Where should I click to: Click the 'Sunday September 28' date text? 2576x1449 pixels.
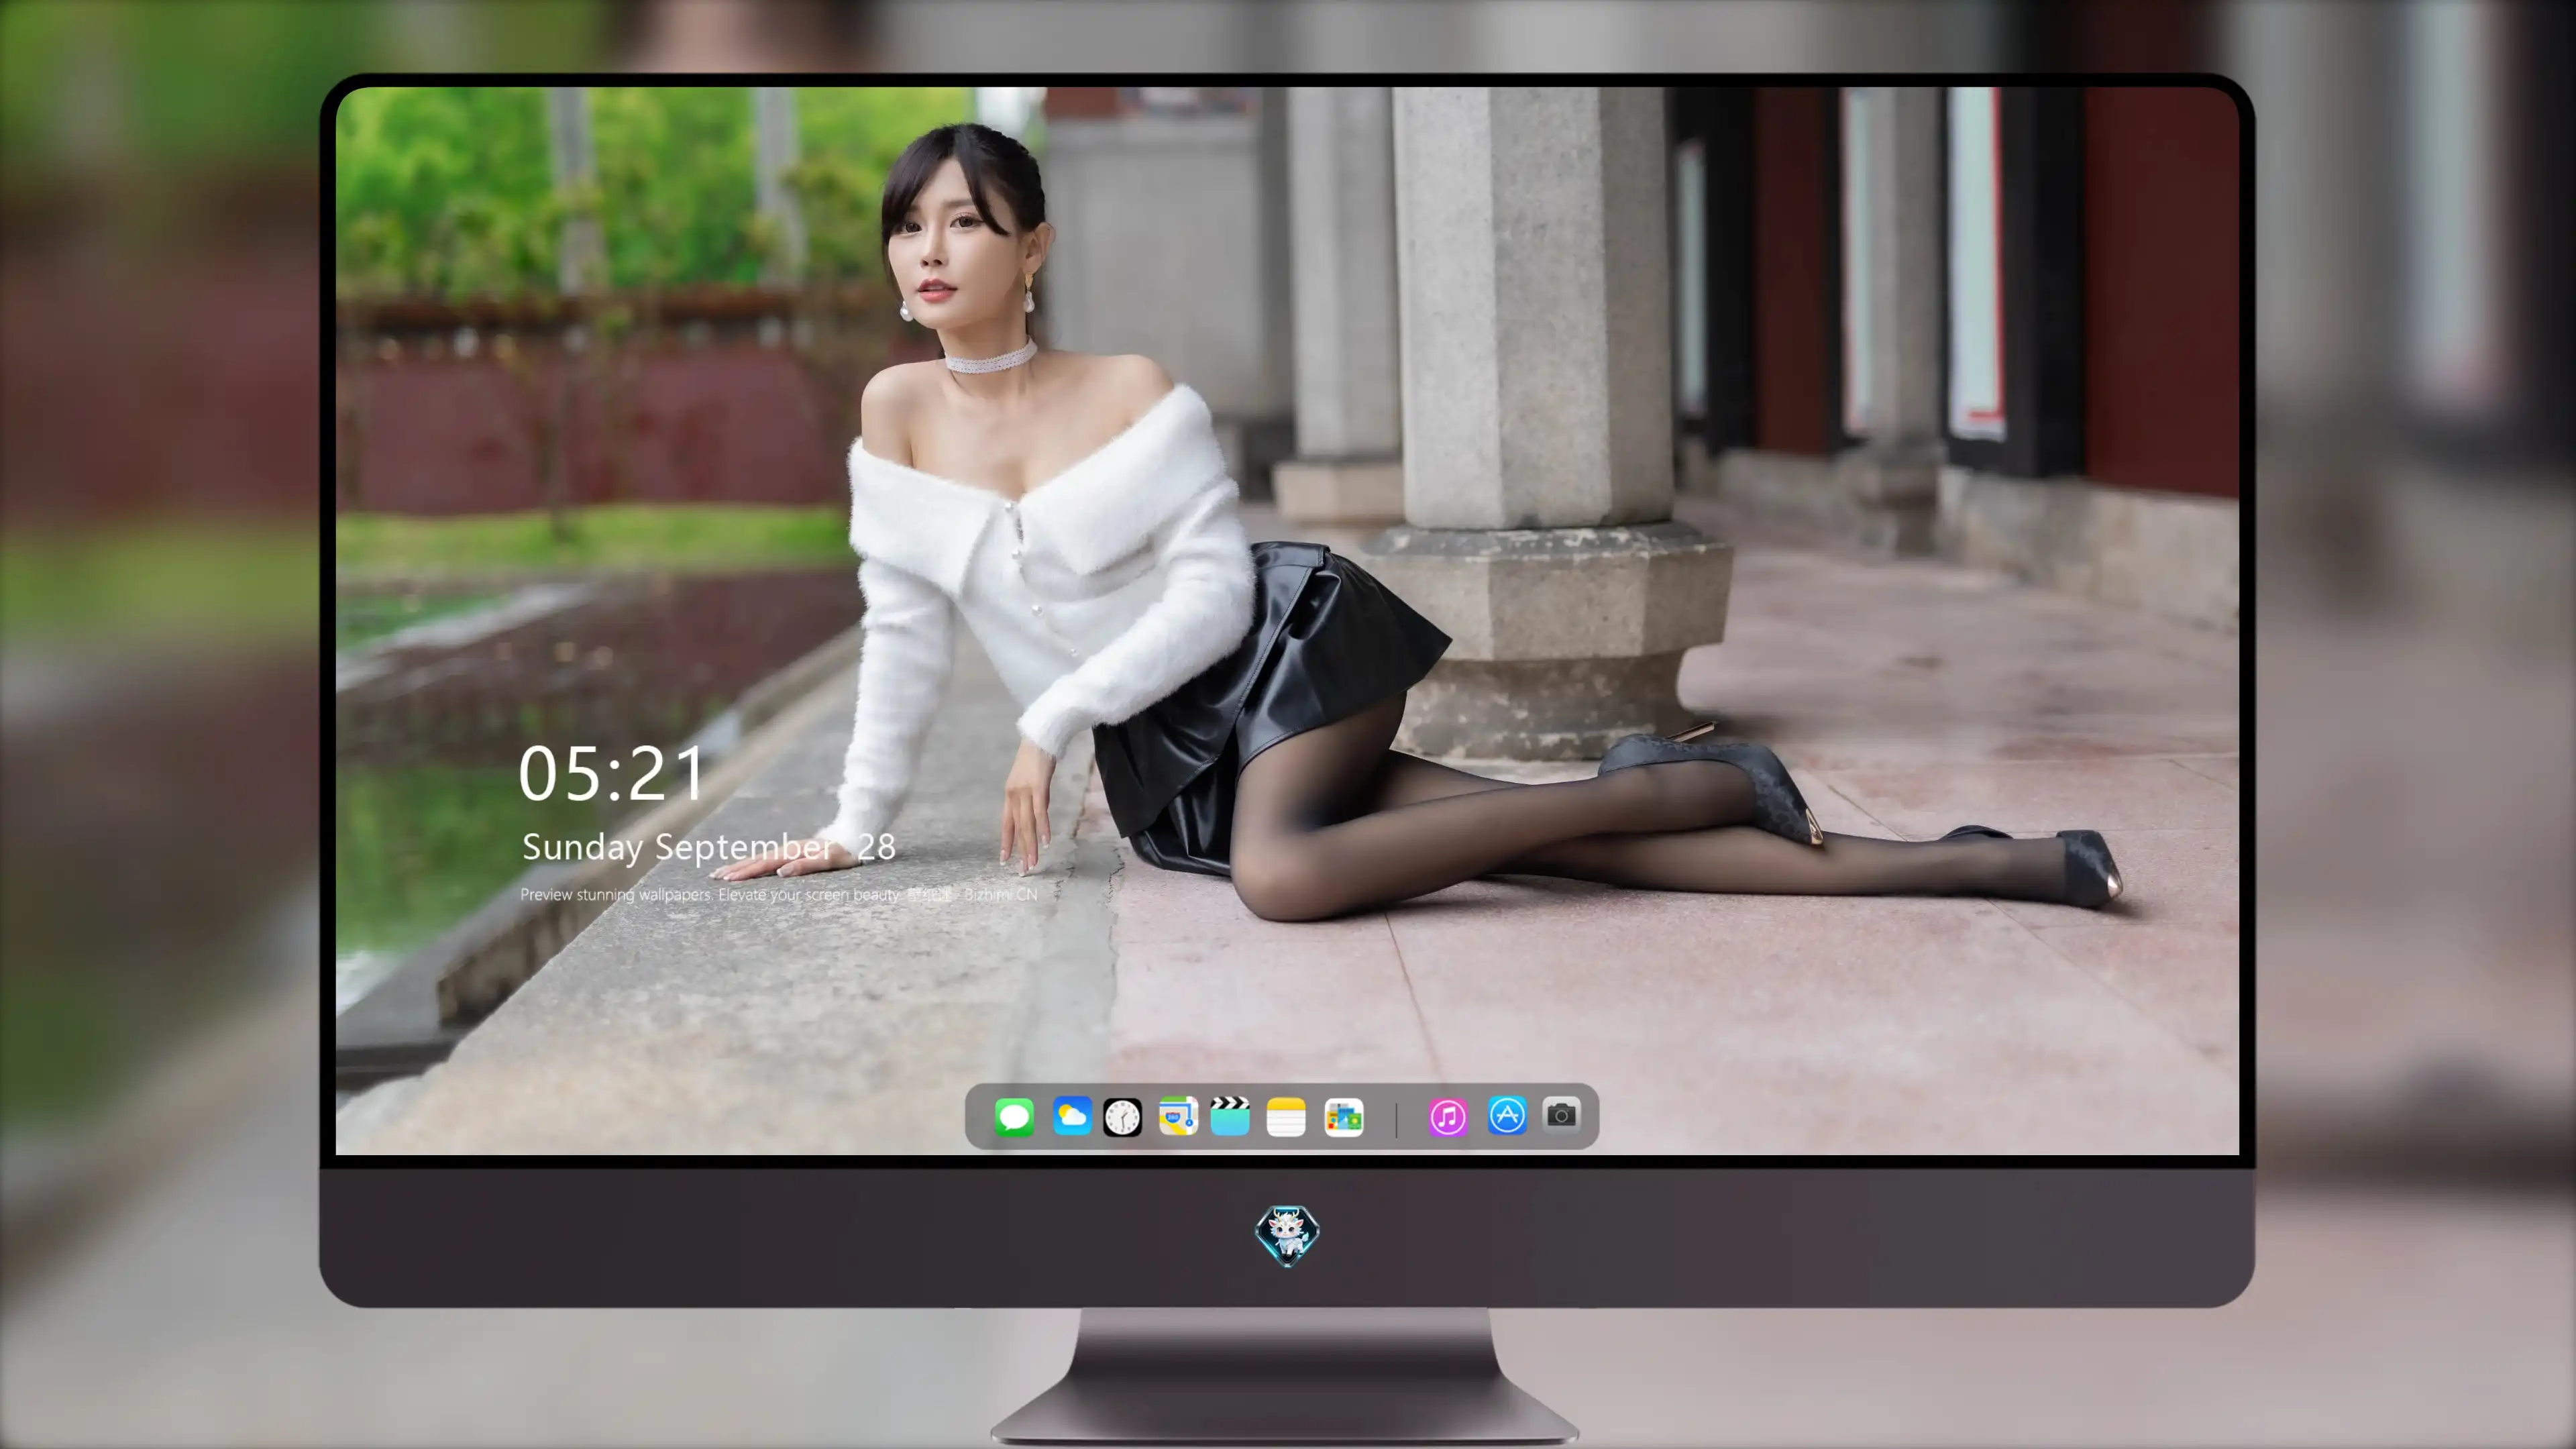[709, 847]
